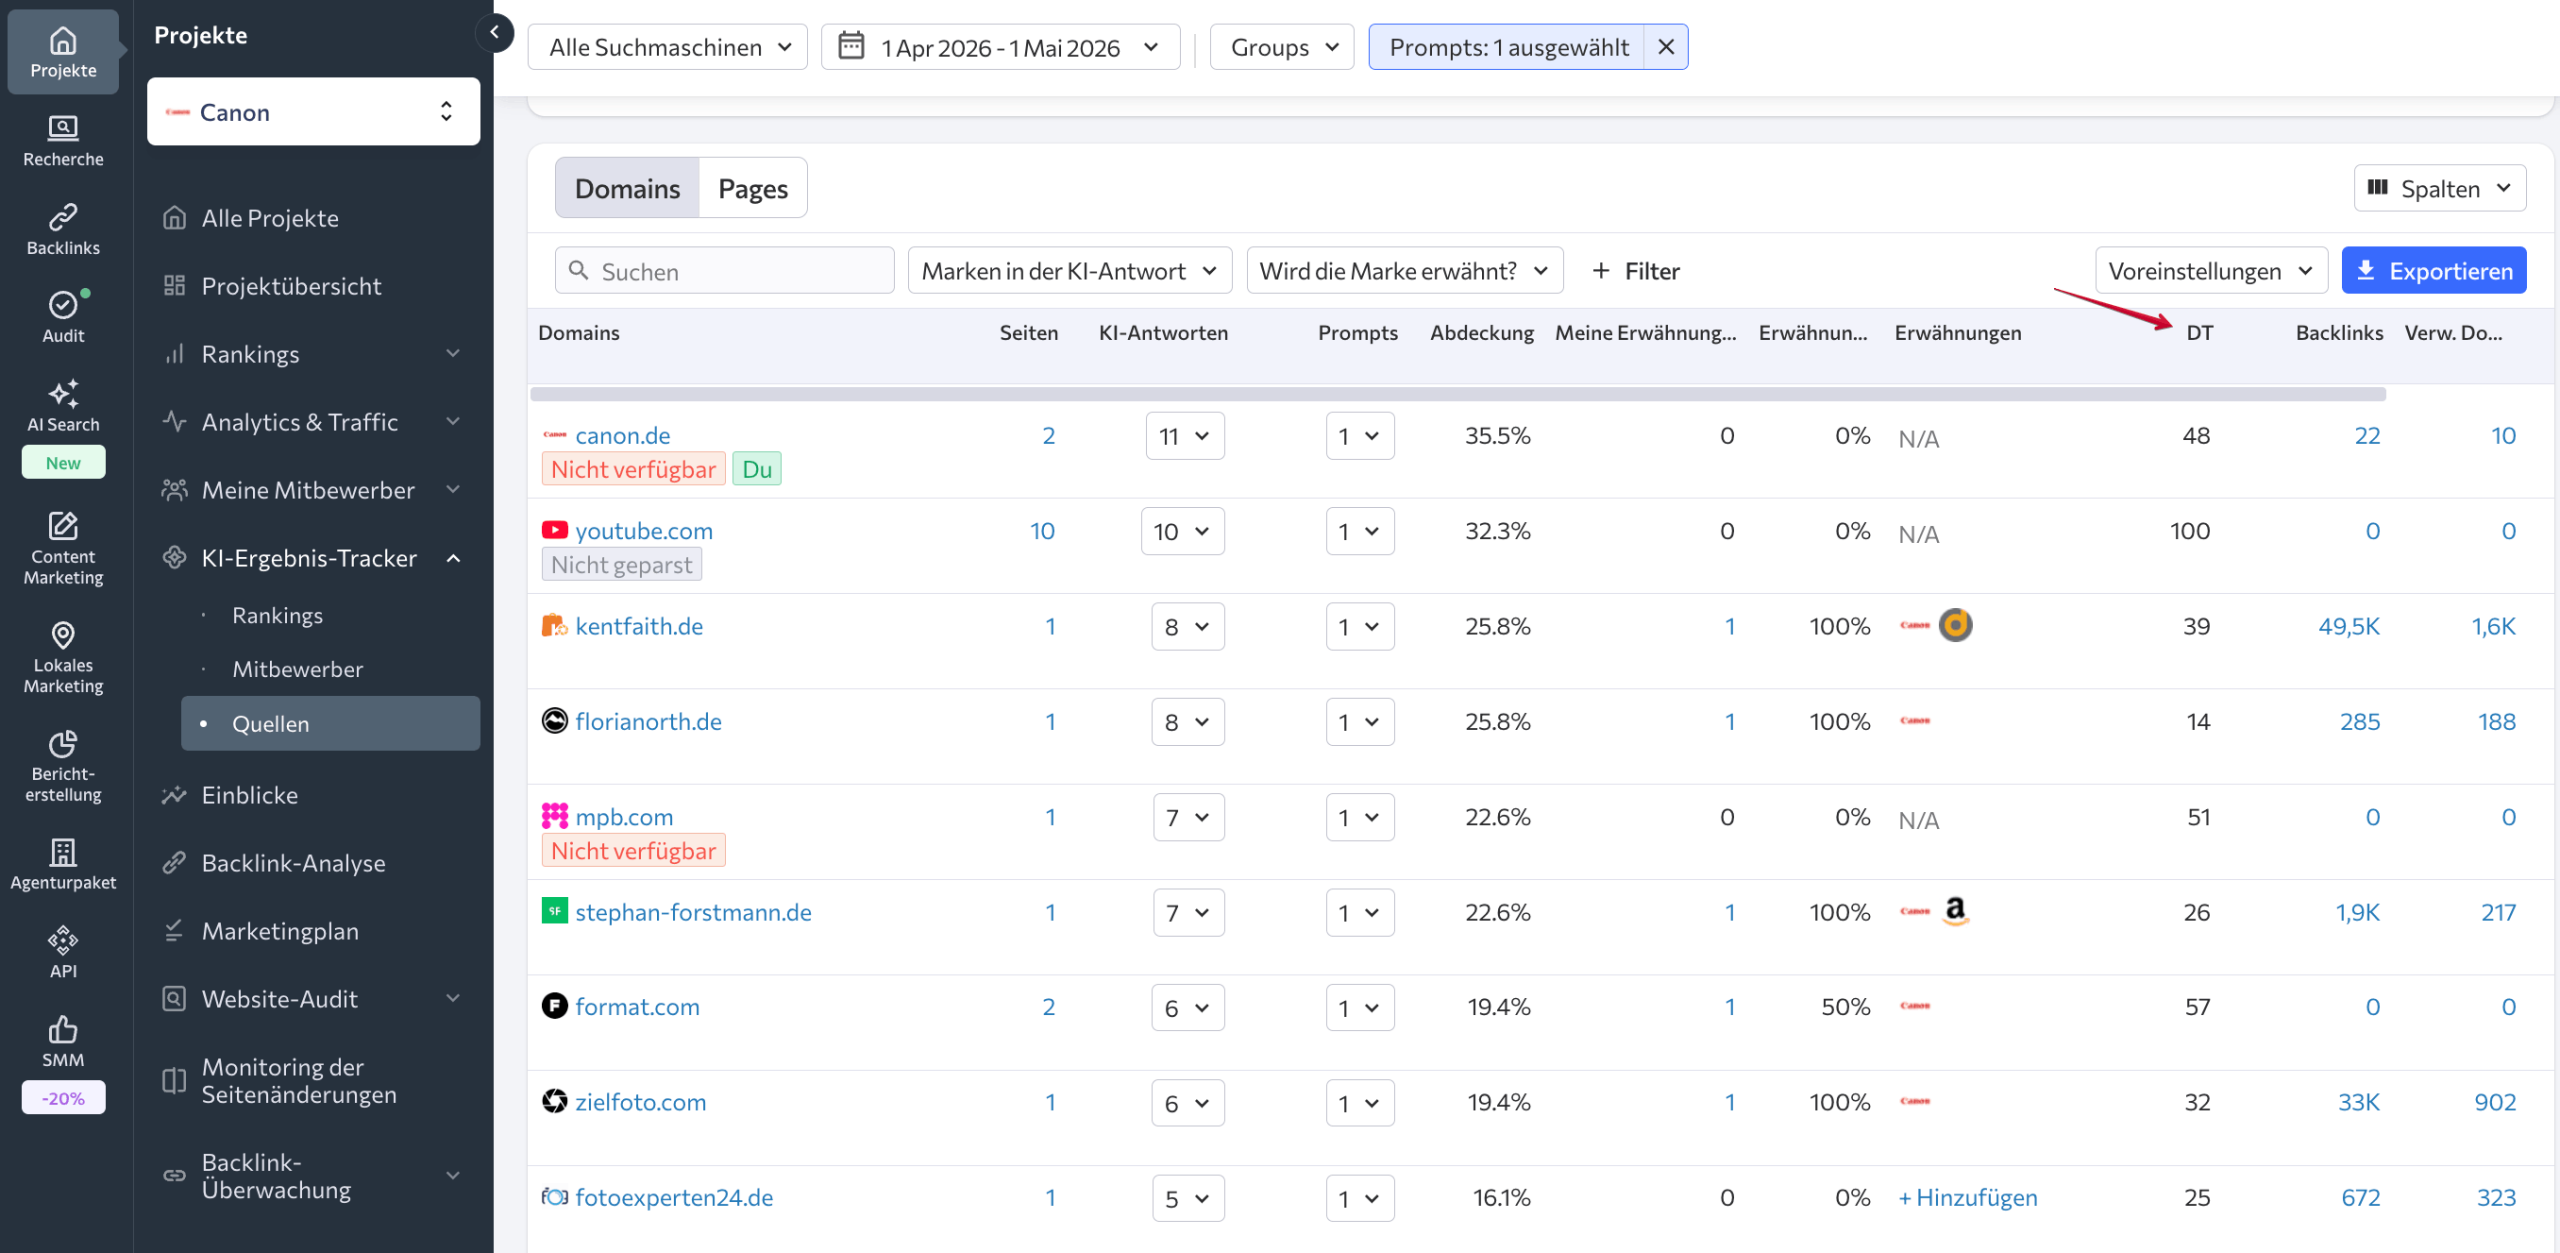Click the Spalten columns icon

point(2378,188)
